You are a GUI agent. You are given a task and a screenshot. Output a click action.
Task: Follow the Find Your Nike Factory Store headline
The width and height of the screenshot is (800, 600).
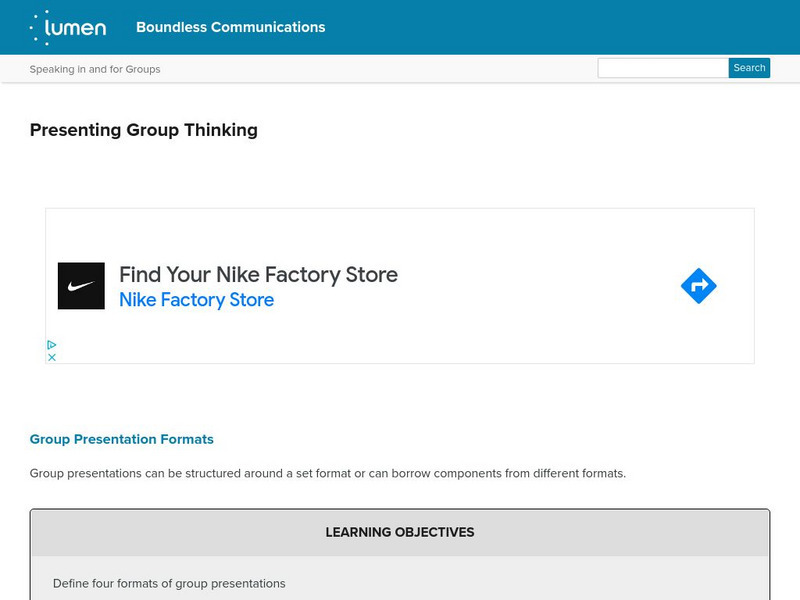point(259,274)
